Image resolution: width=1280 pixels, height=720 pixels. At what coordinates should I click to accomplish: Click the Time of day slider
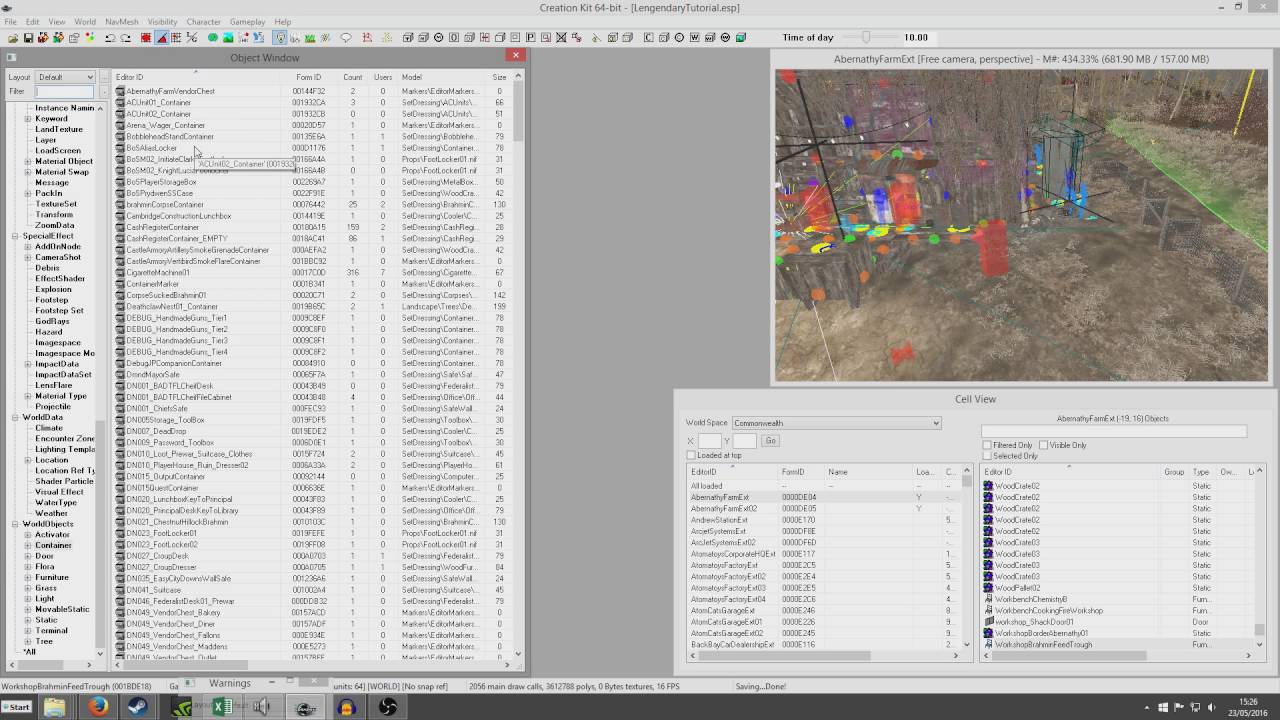point(866,38)
